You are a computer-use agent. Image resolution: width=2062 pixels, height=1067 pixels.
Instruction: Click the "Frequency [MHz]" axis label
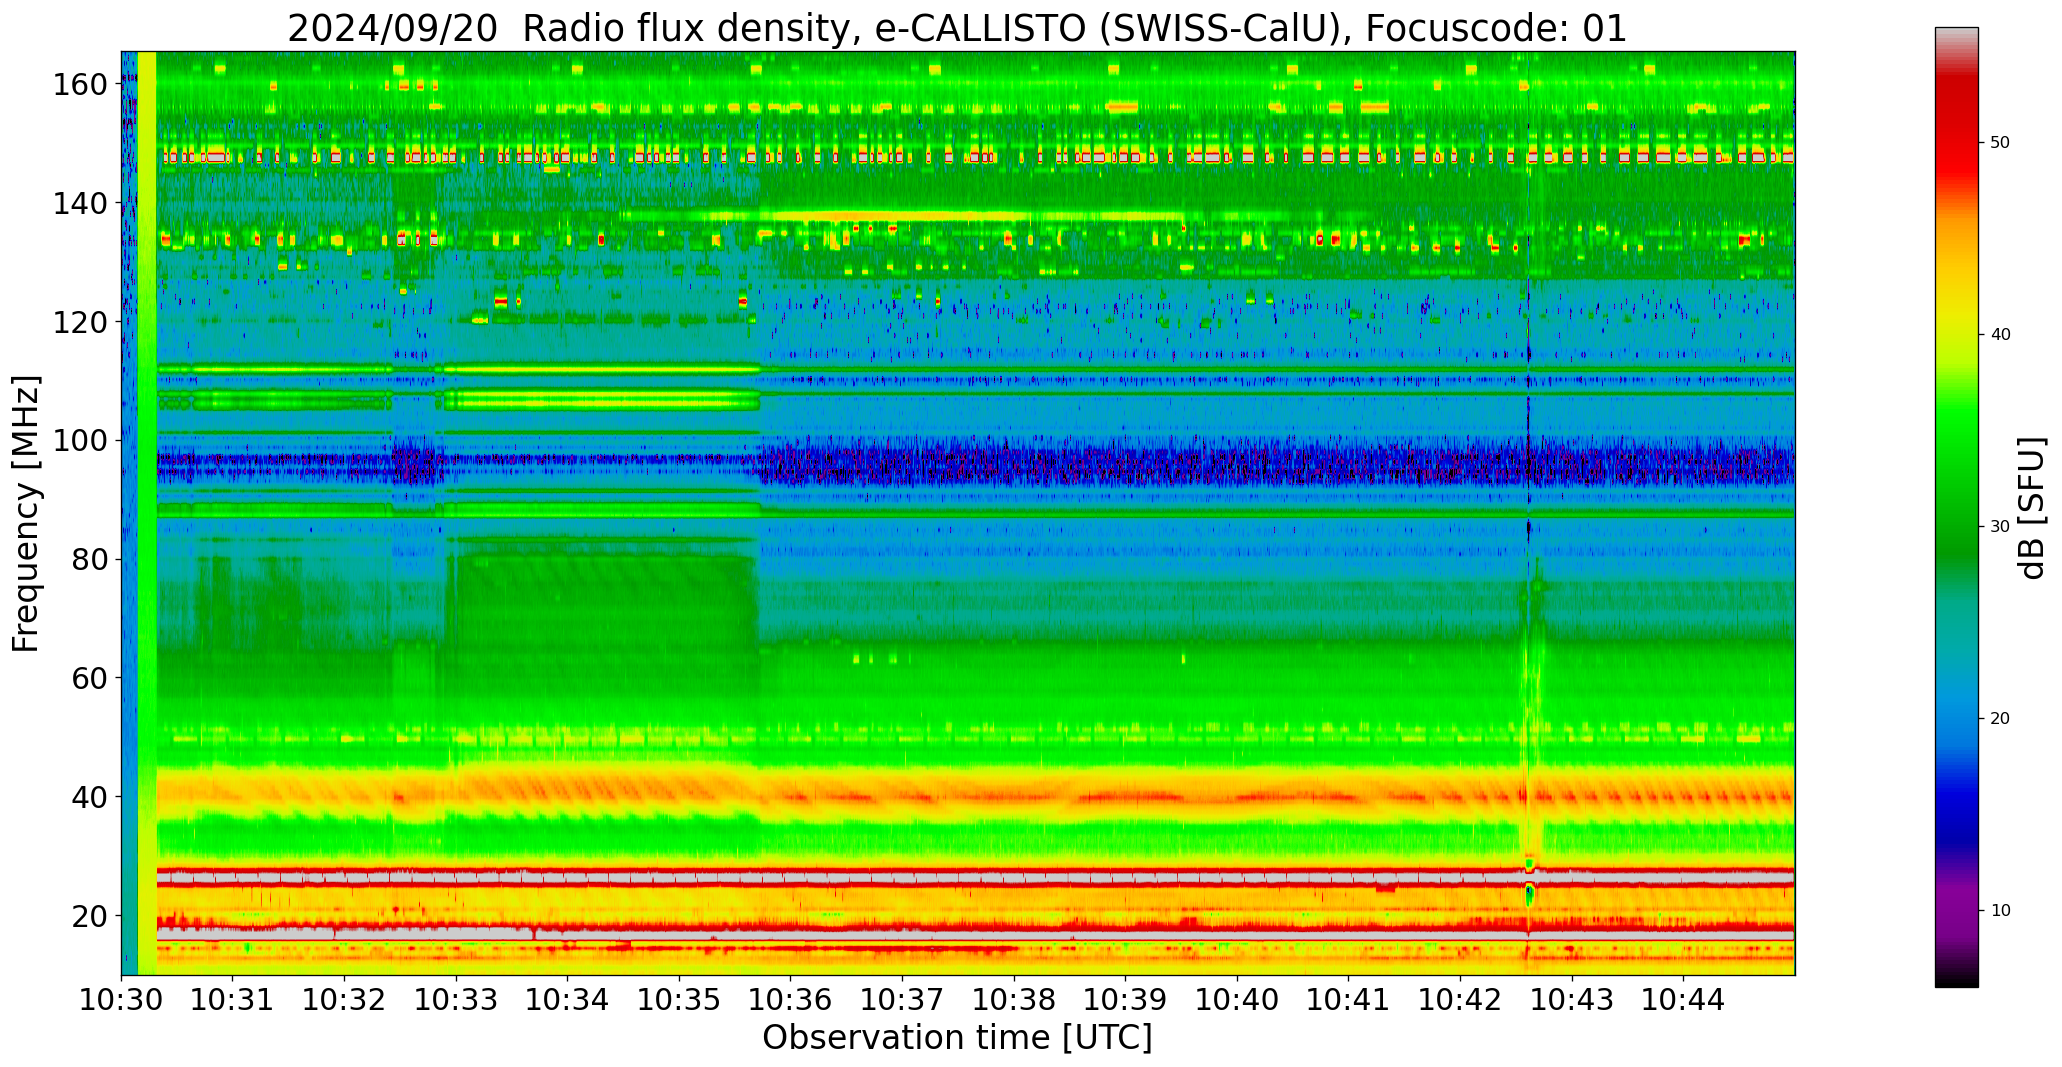[x=26, y=513]
